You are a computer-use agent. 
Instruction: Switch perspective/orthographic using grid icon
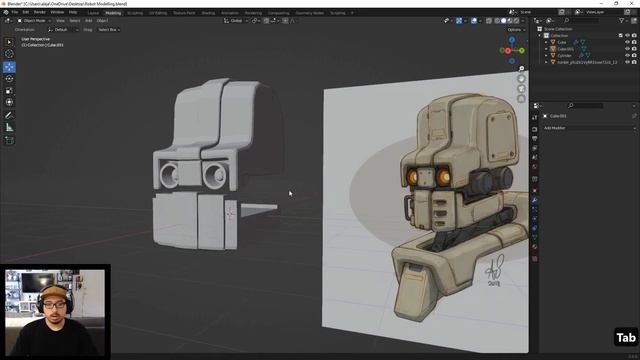point(521,98)
